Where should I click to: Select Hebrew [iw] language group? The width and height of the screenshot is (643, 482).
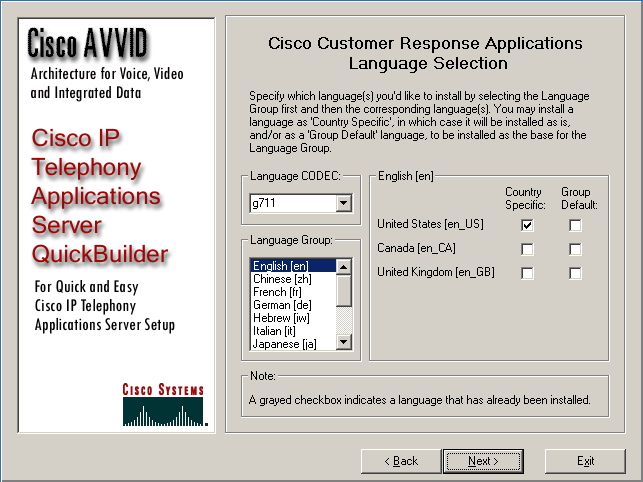[x=293, y=318]
